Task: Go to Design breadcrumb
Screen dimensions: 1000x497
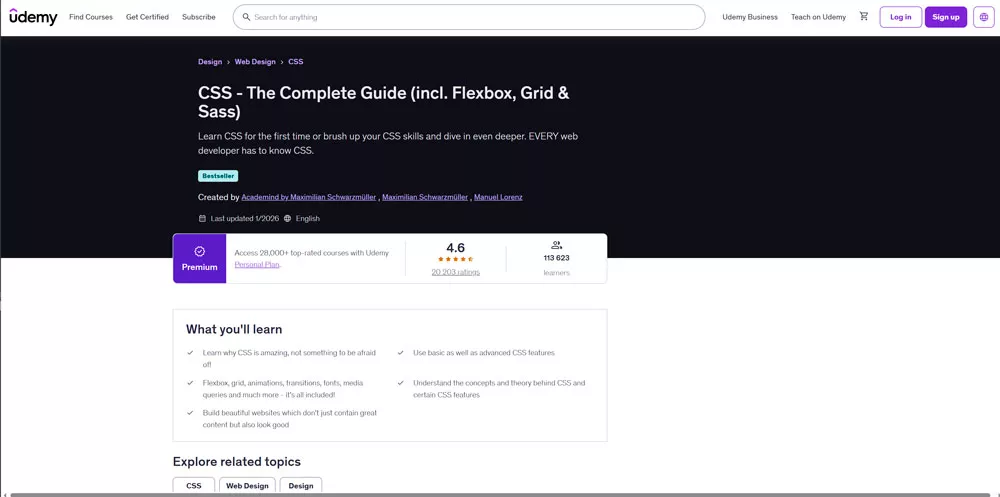Action: (x=210, y=62)
